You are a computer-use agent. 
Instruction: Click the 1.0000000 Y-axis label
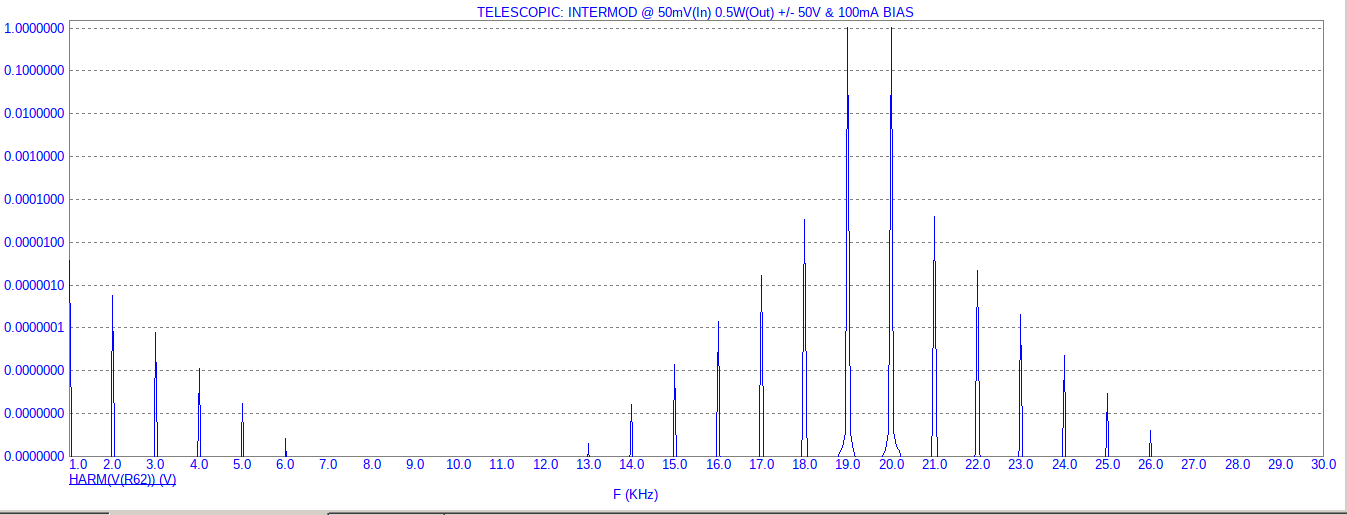[35, 28]
